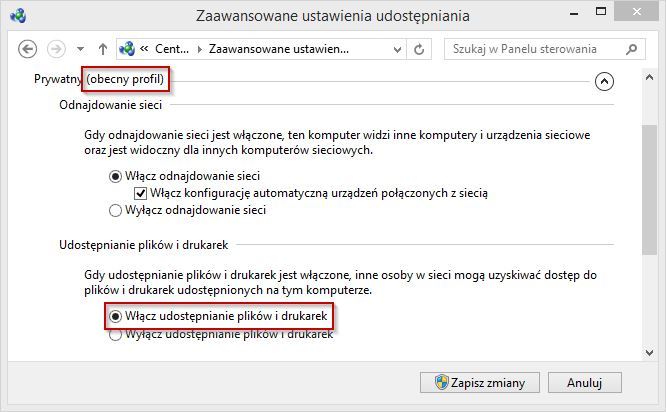Click the 'Prywatny (obecny profil)' heading
The height and width of the screenshot is (412, 666).
click(99, 79)
